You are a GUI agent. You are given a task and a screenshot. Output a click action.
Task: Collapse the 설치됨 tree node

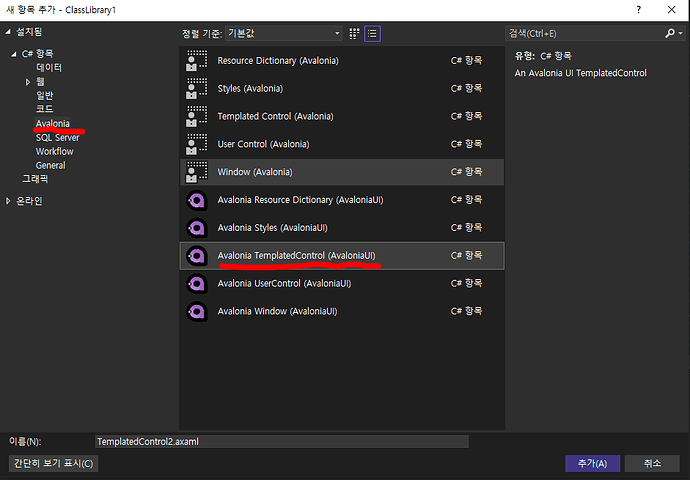pos(8,32)
